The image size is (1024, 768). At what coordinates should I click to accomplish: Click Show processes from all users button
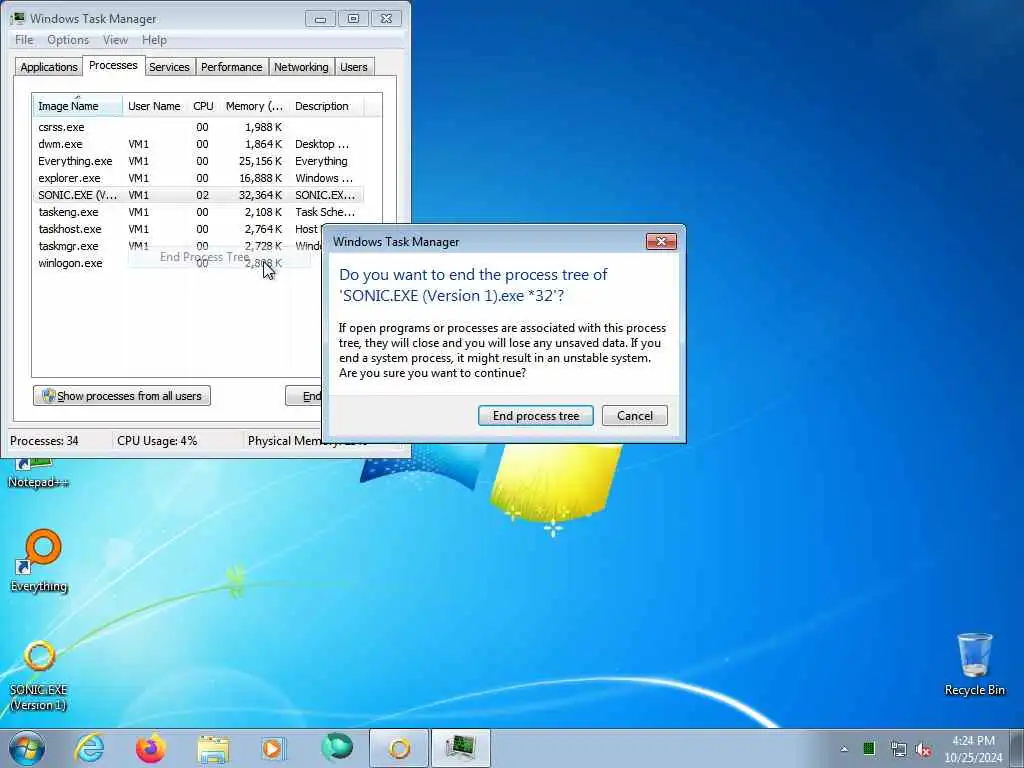122,396
